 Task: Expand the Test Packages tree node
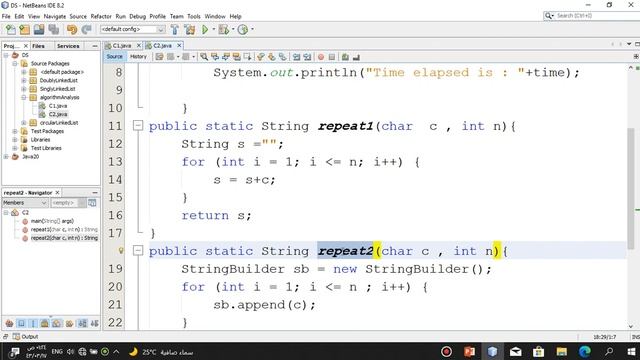click(15, 131)
